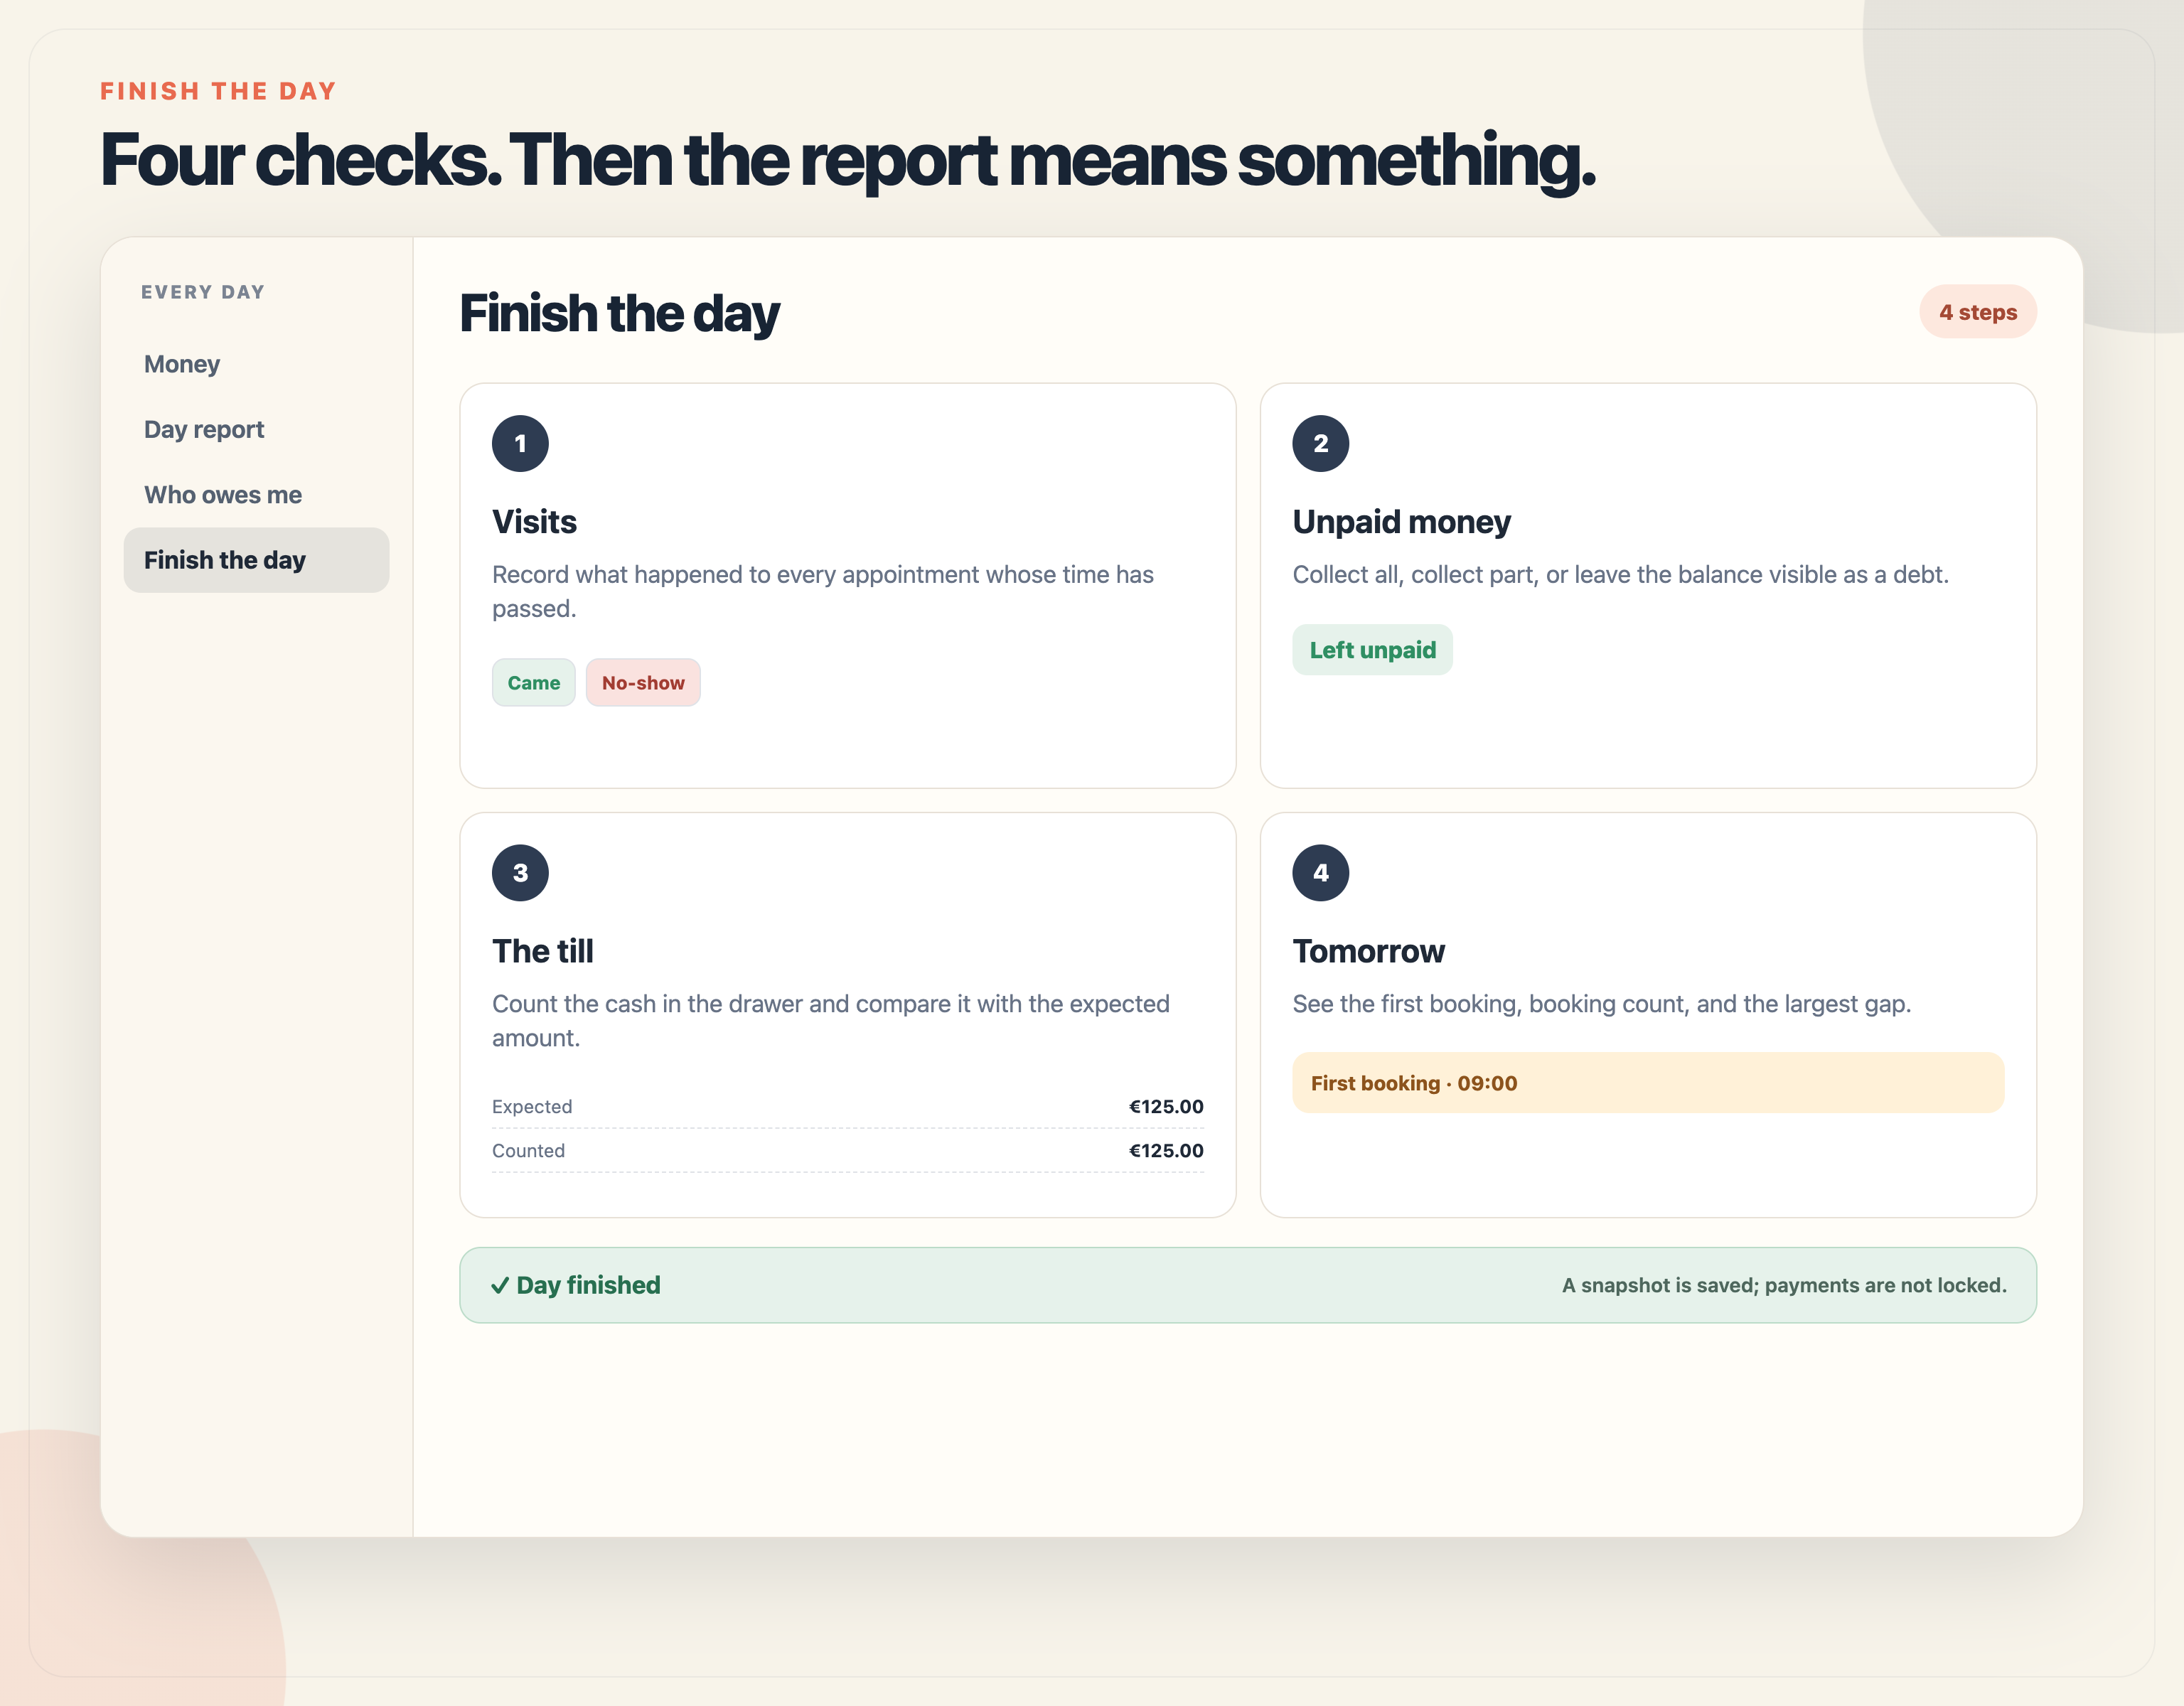Click The till description text
Image resolution: width=2184 pixels, height=1706 pixels.
click(x=831, y=1021)
